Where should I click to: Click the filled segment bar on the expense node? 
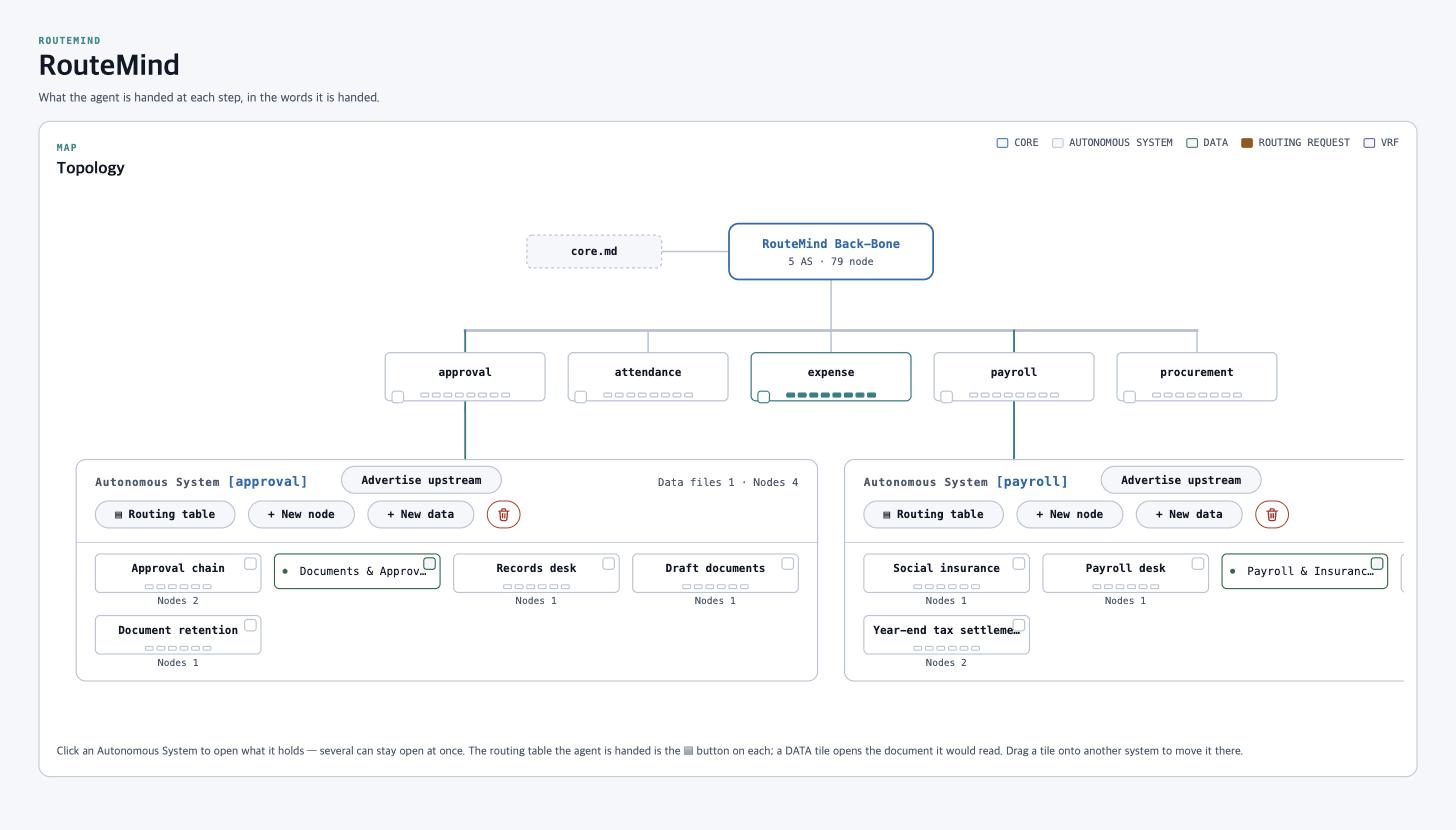pos(831,395)
